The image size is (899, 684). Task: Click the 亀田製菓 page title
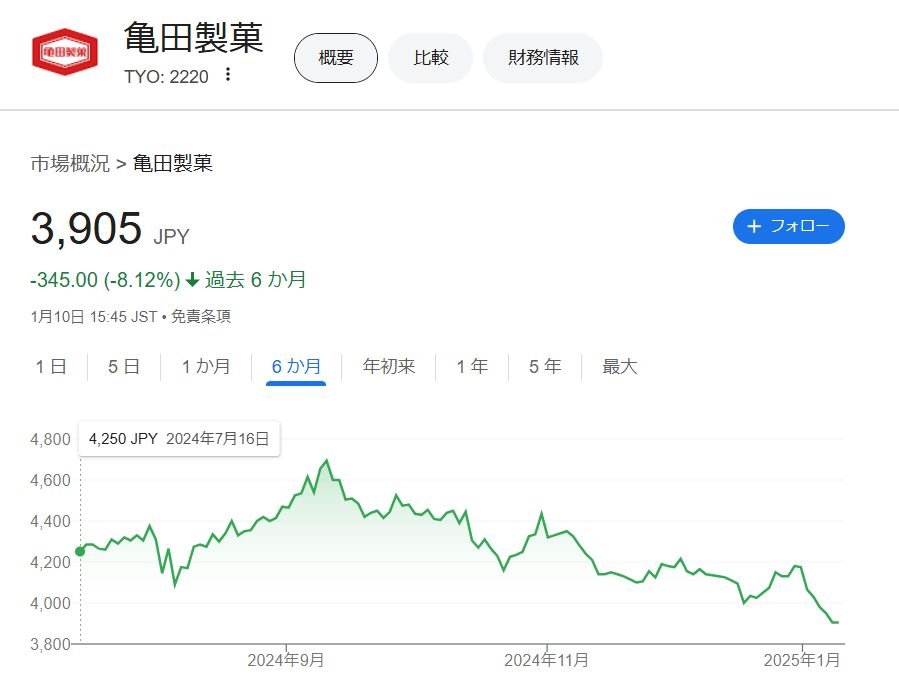194,38
